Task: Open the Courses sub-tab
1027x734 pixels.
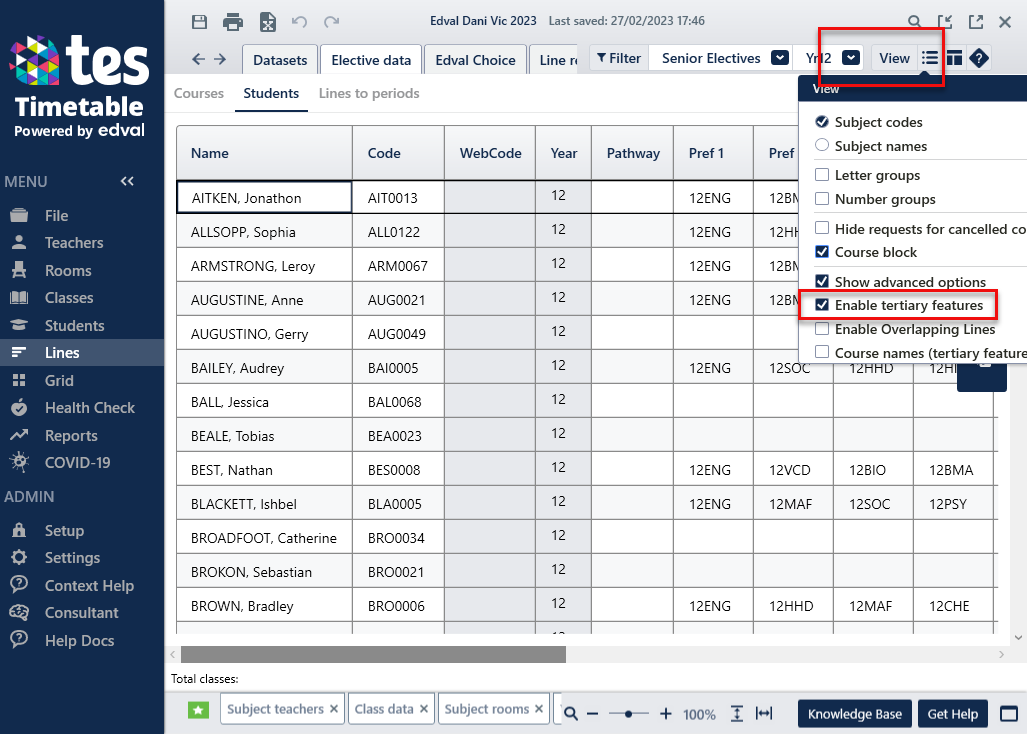Action: click(199, 93)
